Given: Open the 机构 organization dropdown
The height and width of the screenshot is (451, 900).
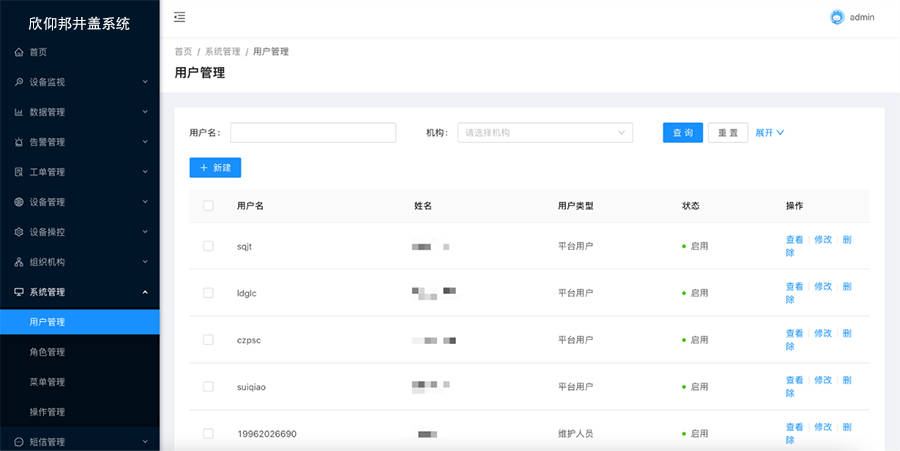Looking at the screenshot, I should (545, 133).
